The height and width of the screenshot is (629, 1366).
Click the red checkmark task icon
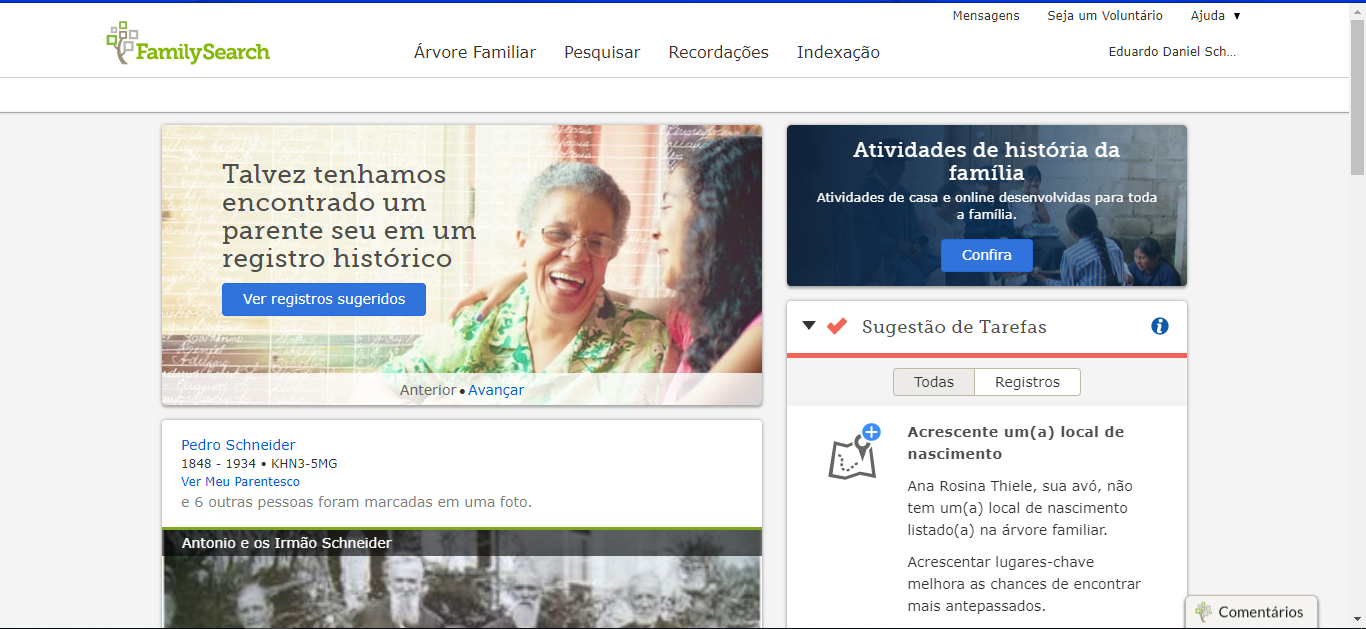coord(837,326)
